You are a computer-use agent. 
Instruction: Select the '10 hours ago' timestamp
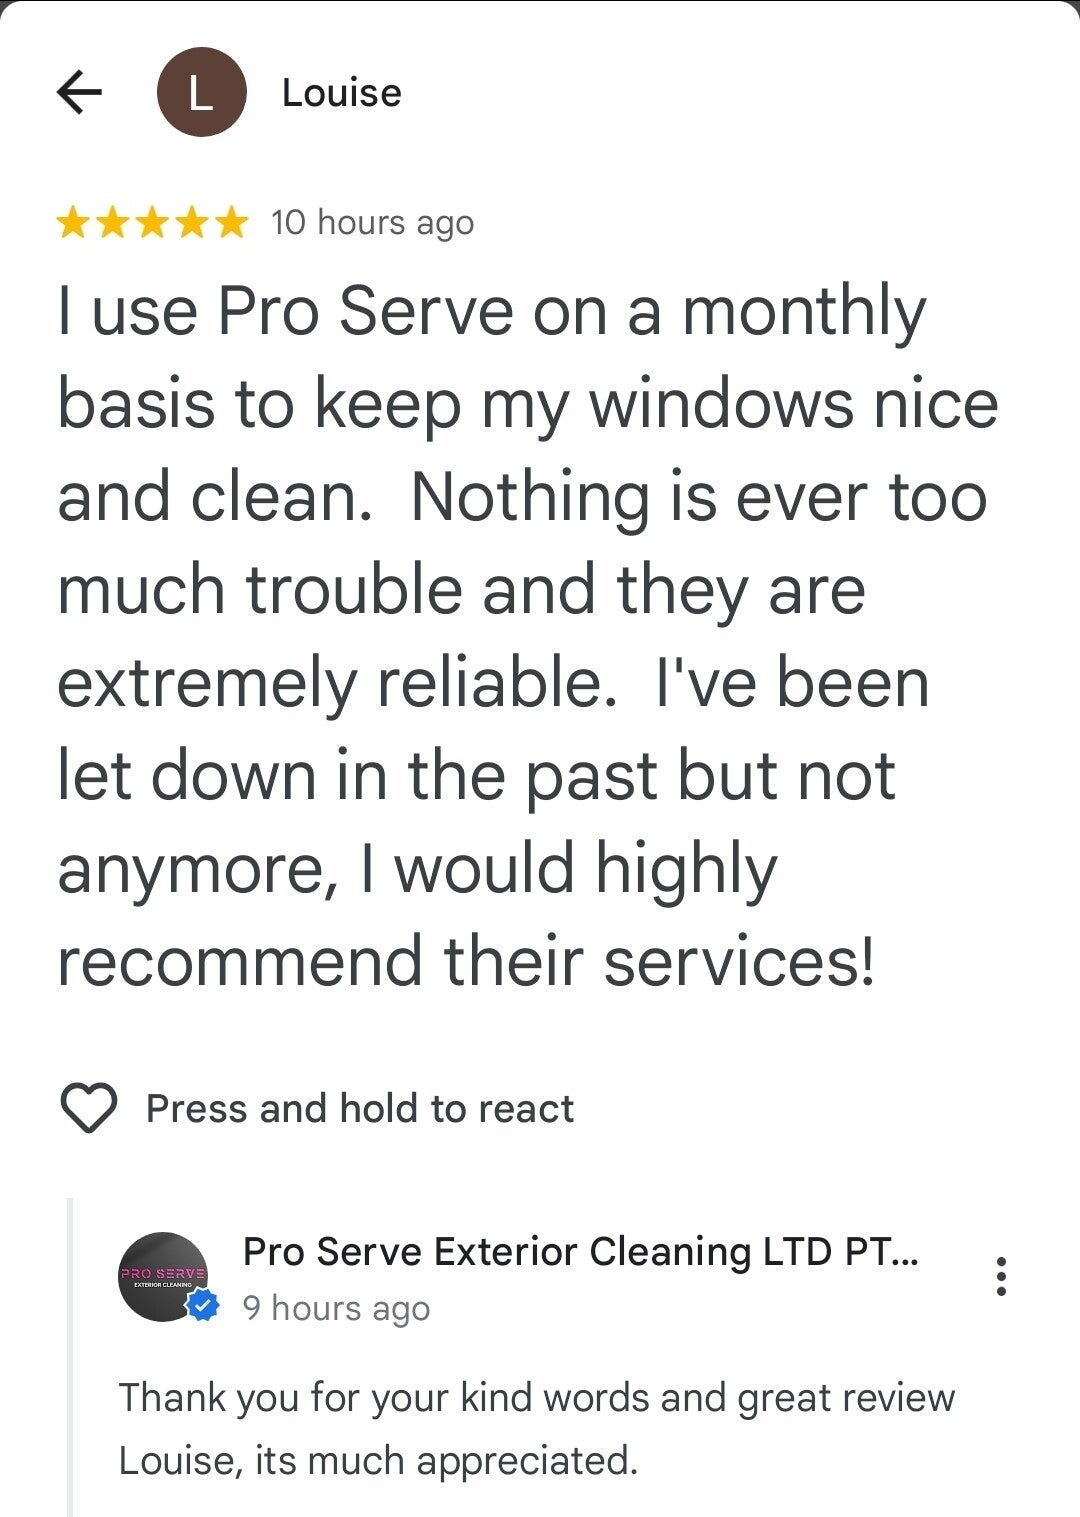372,223
